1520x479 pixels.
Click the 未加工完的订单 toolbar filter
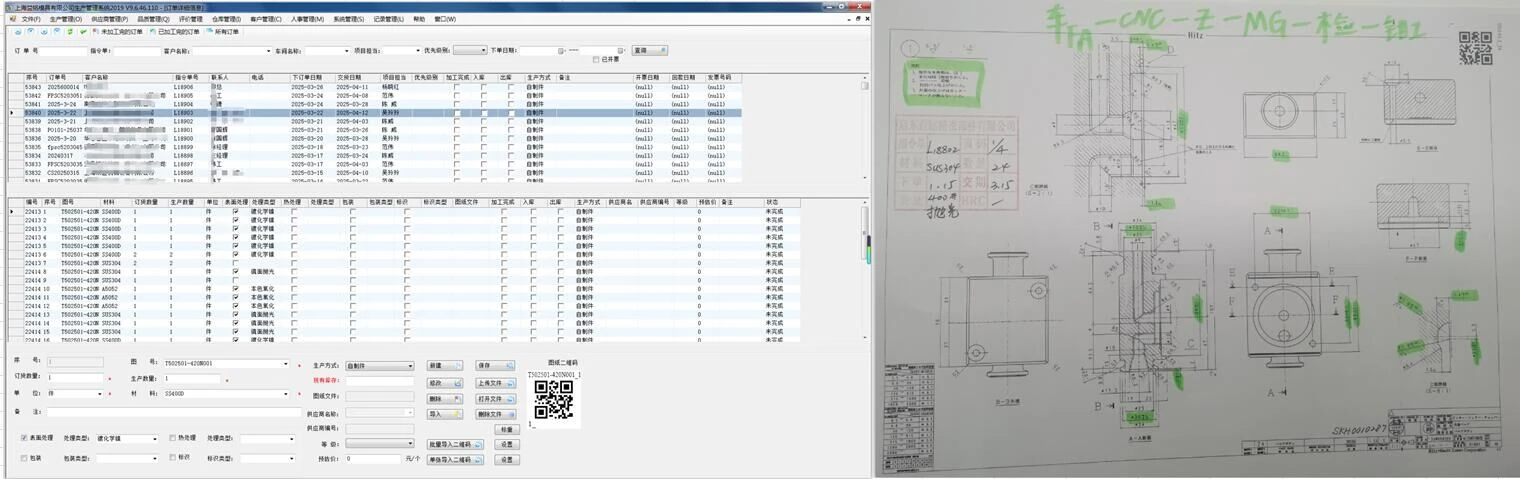coord(117,32)
